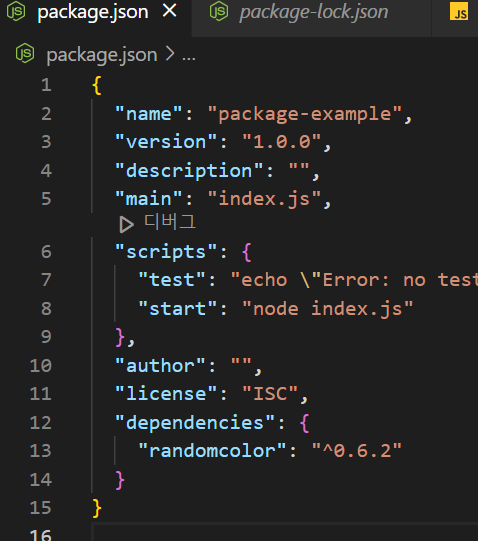The height and width of the screenshot is (541, 478).
Task: Click the "test" key on line 7
Action: 172,280
